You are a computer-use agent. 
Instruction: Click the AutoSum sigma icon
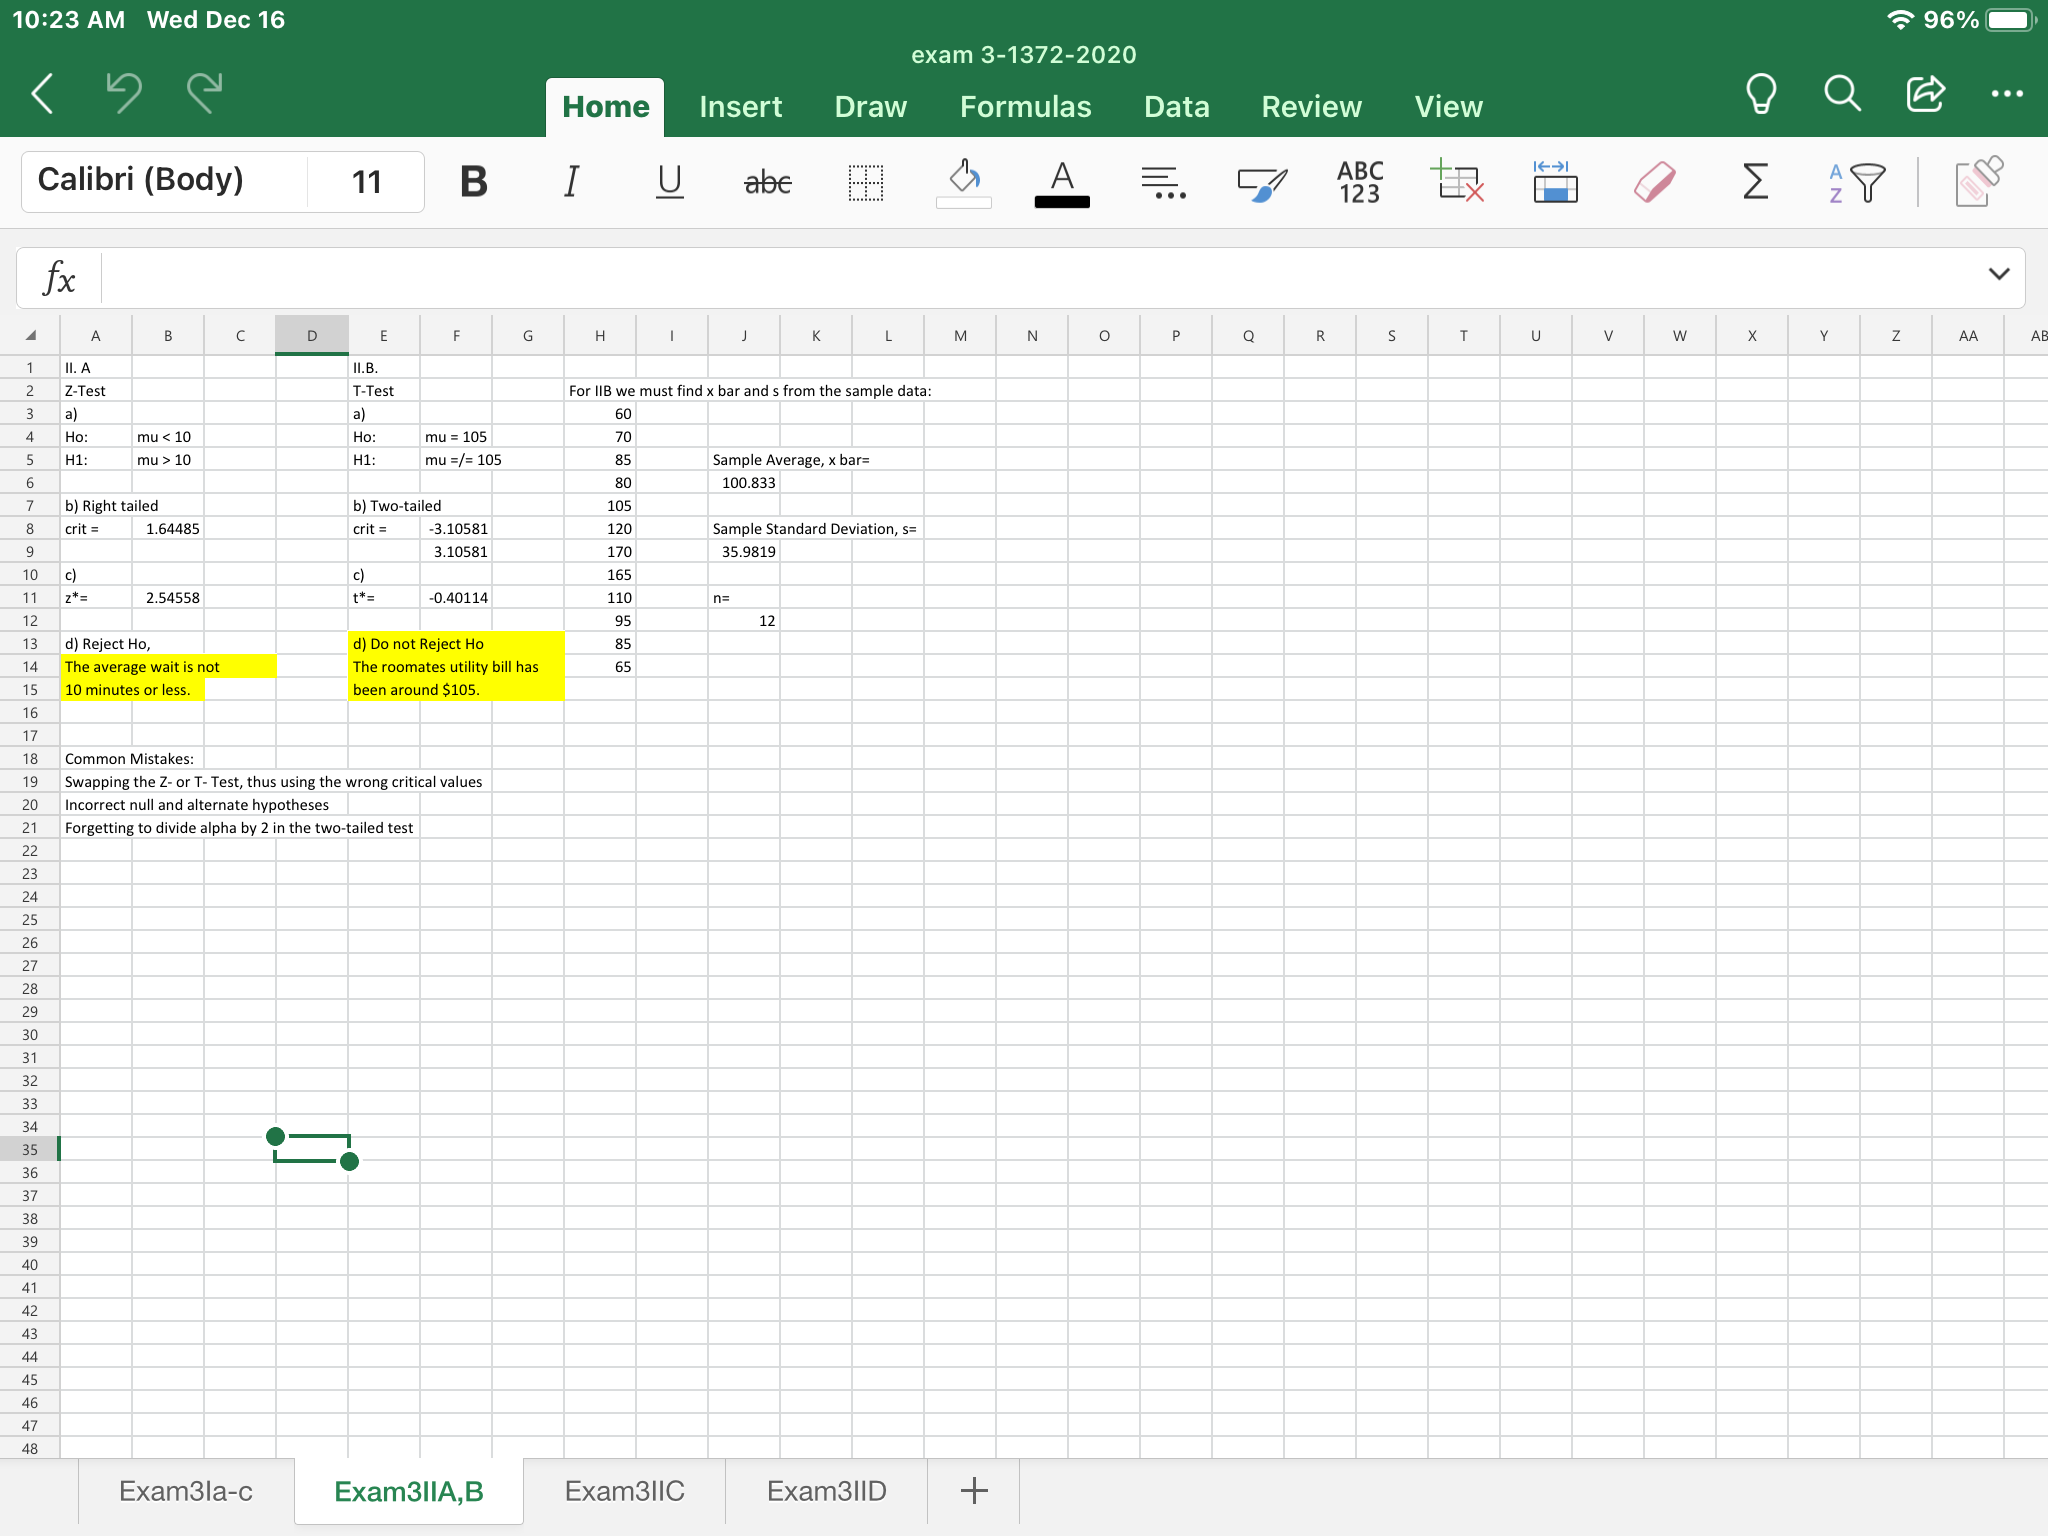(x=1755, y=182)
